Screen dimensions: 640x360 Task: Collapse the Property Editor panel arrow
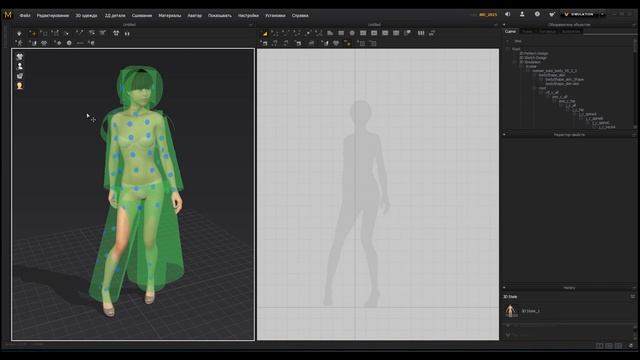point(504,135)
